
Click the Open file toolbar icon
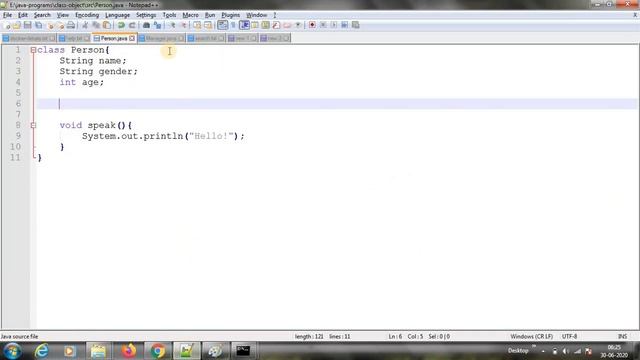[17, 25]
